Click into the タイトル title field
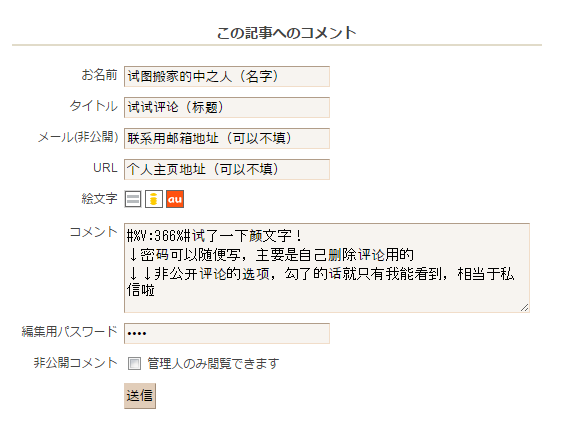The height and width of the screenshot is (426, 577). pos(227,107)
